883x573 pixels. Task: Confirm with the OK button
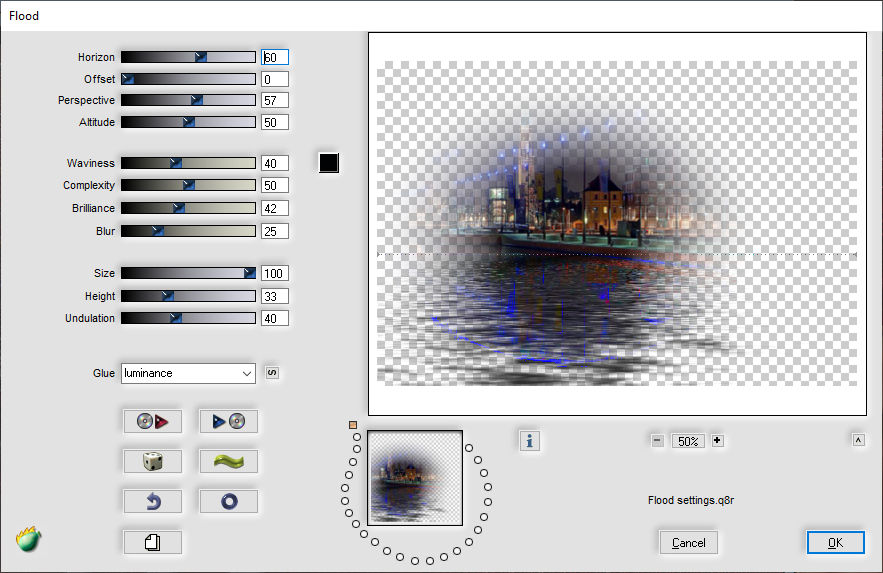click(835, 543)
